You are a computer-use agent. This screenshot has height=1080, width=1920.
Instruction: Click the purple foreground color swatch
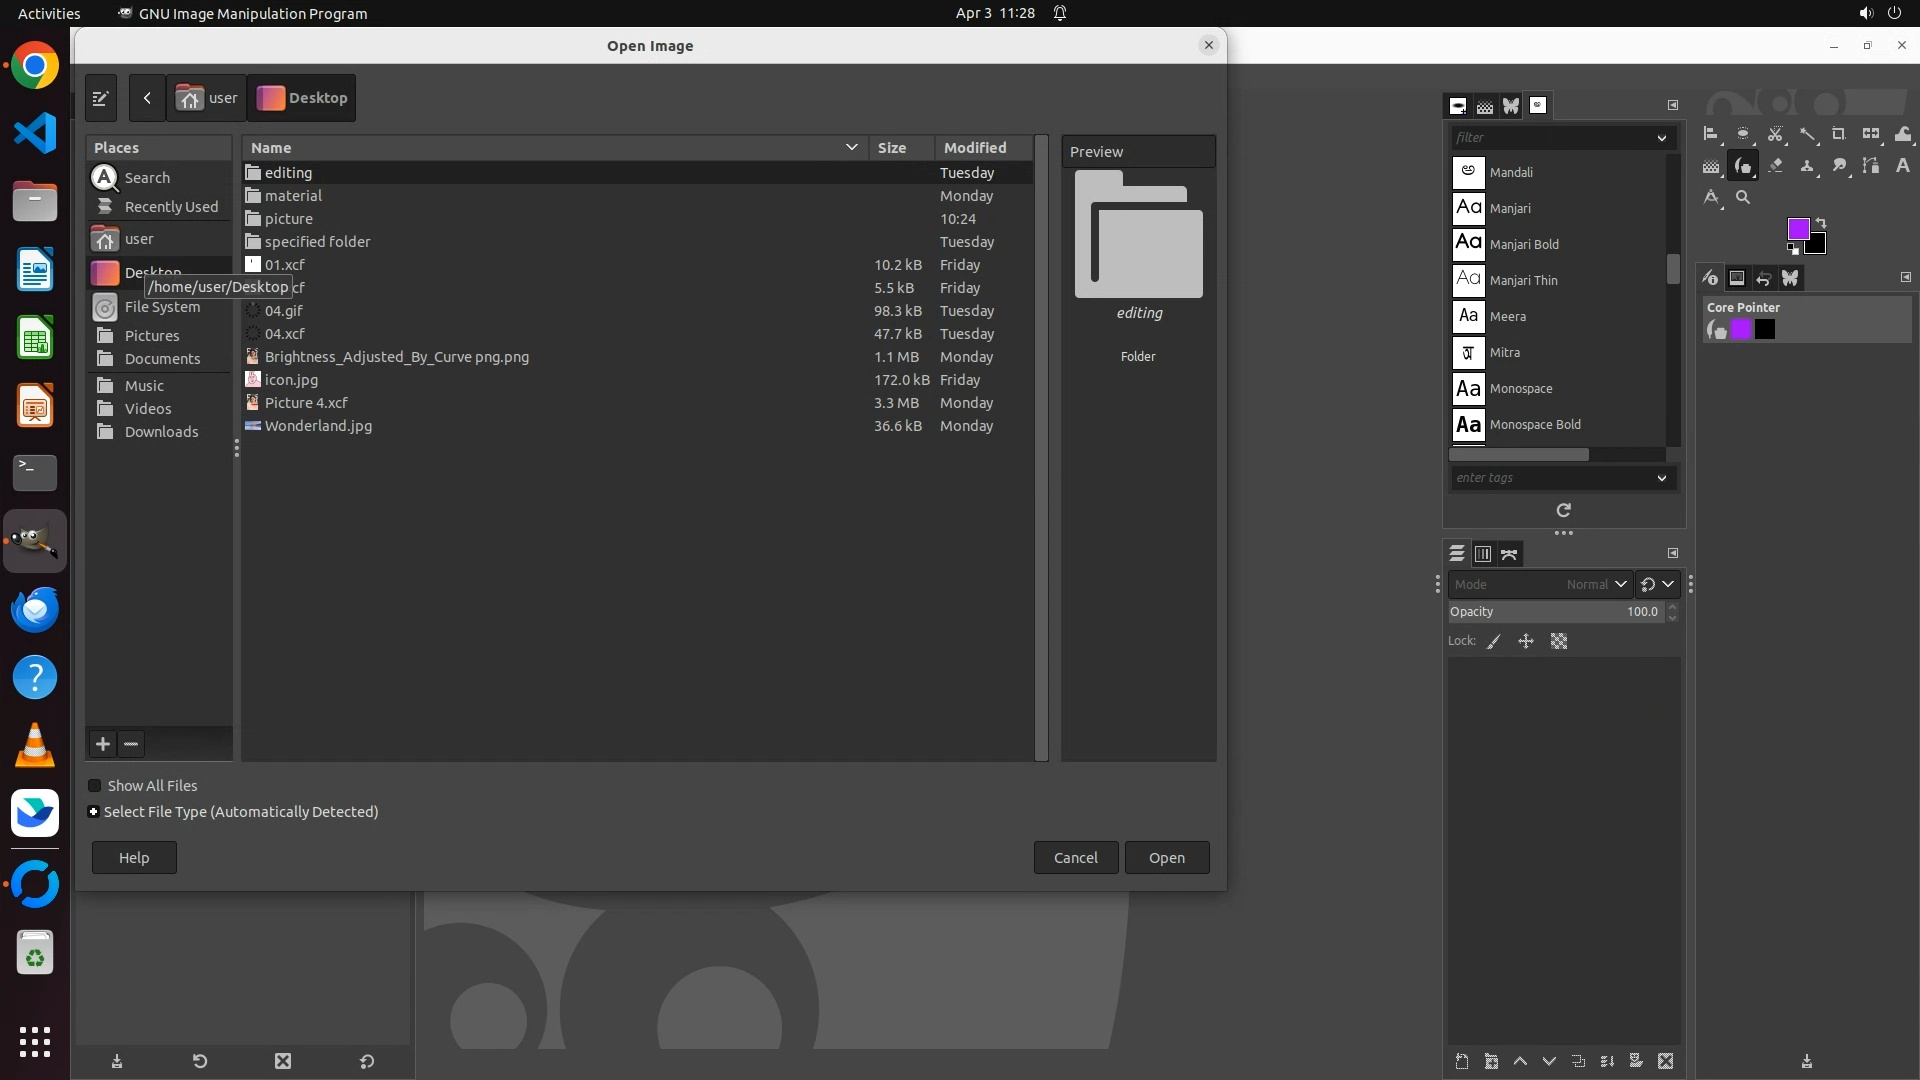tap(1797, 229)
